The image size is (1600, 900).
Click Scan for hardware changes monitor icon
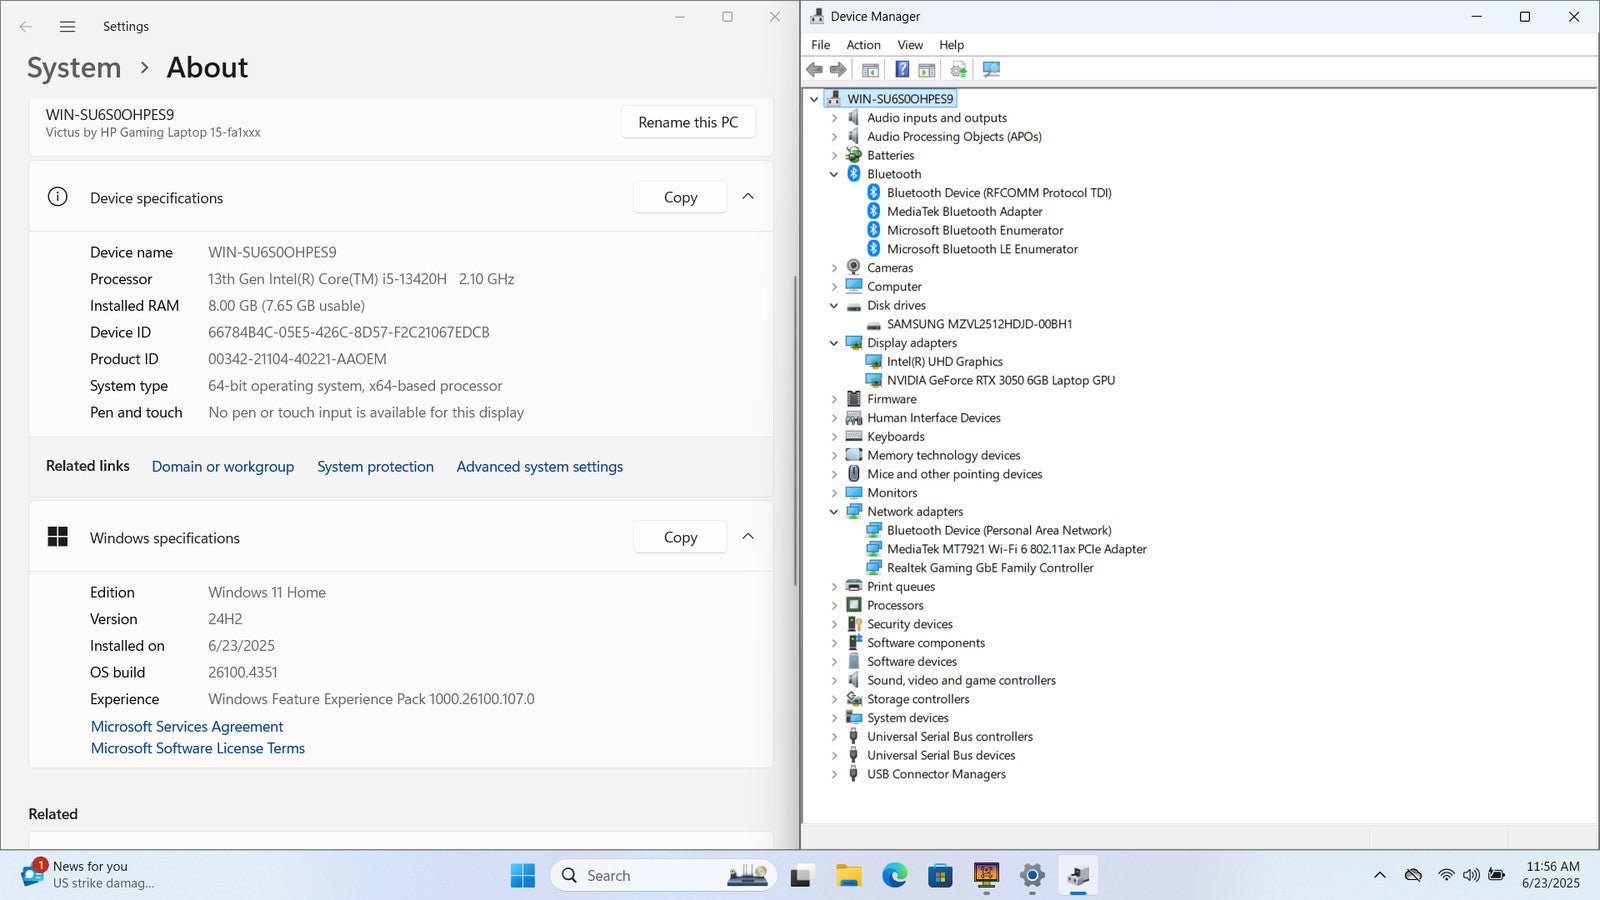pyautogui.click(x=991, y=69)
